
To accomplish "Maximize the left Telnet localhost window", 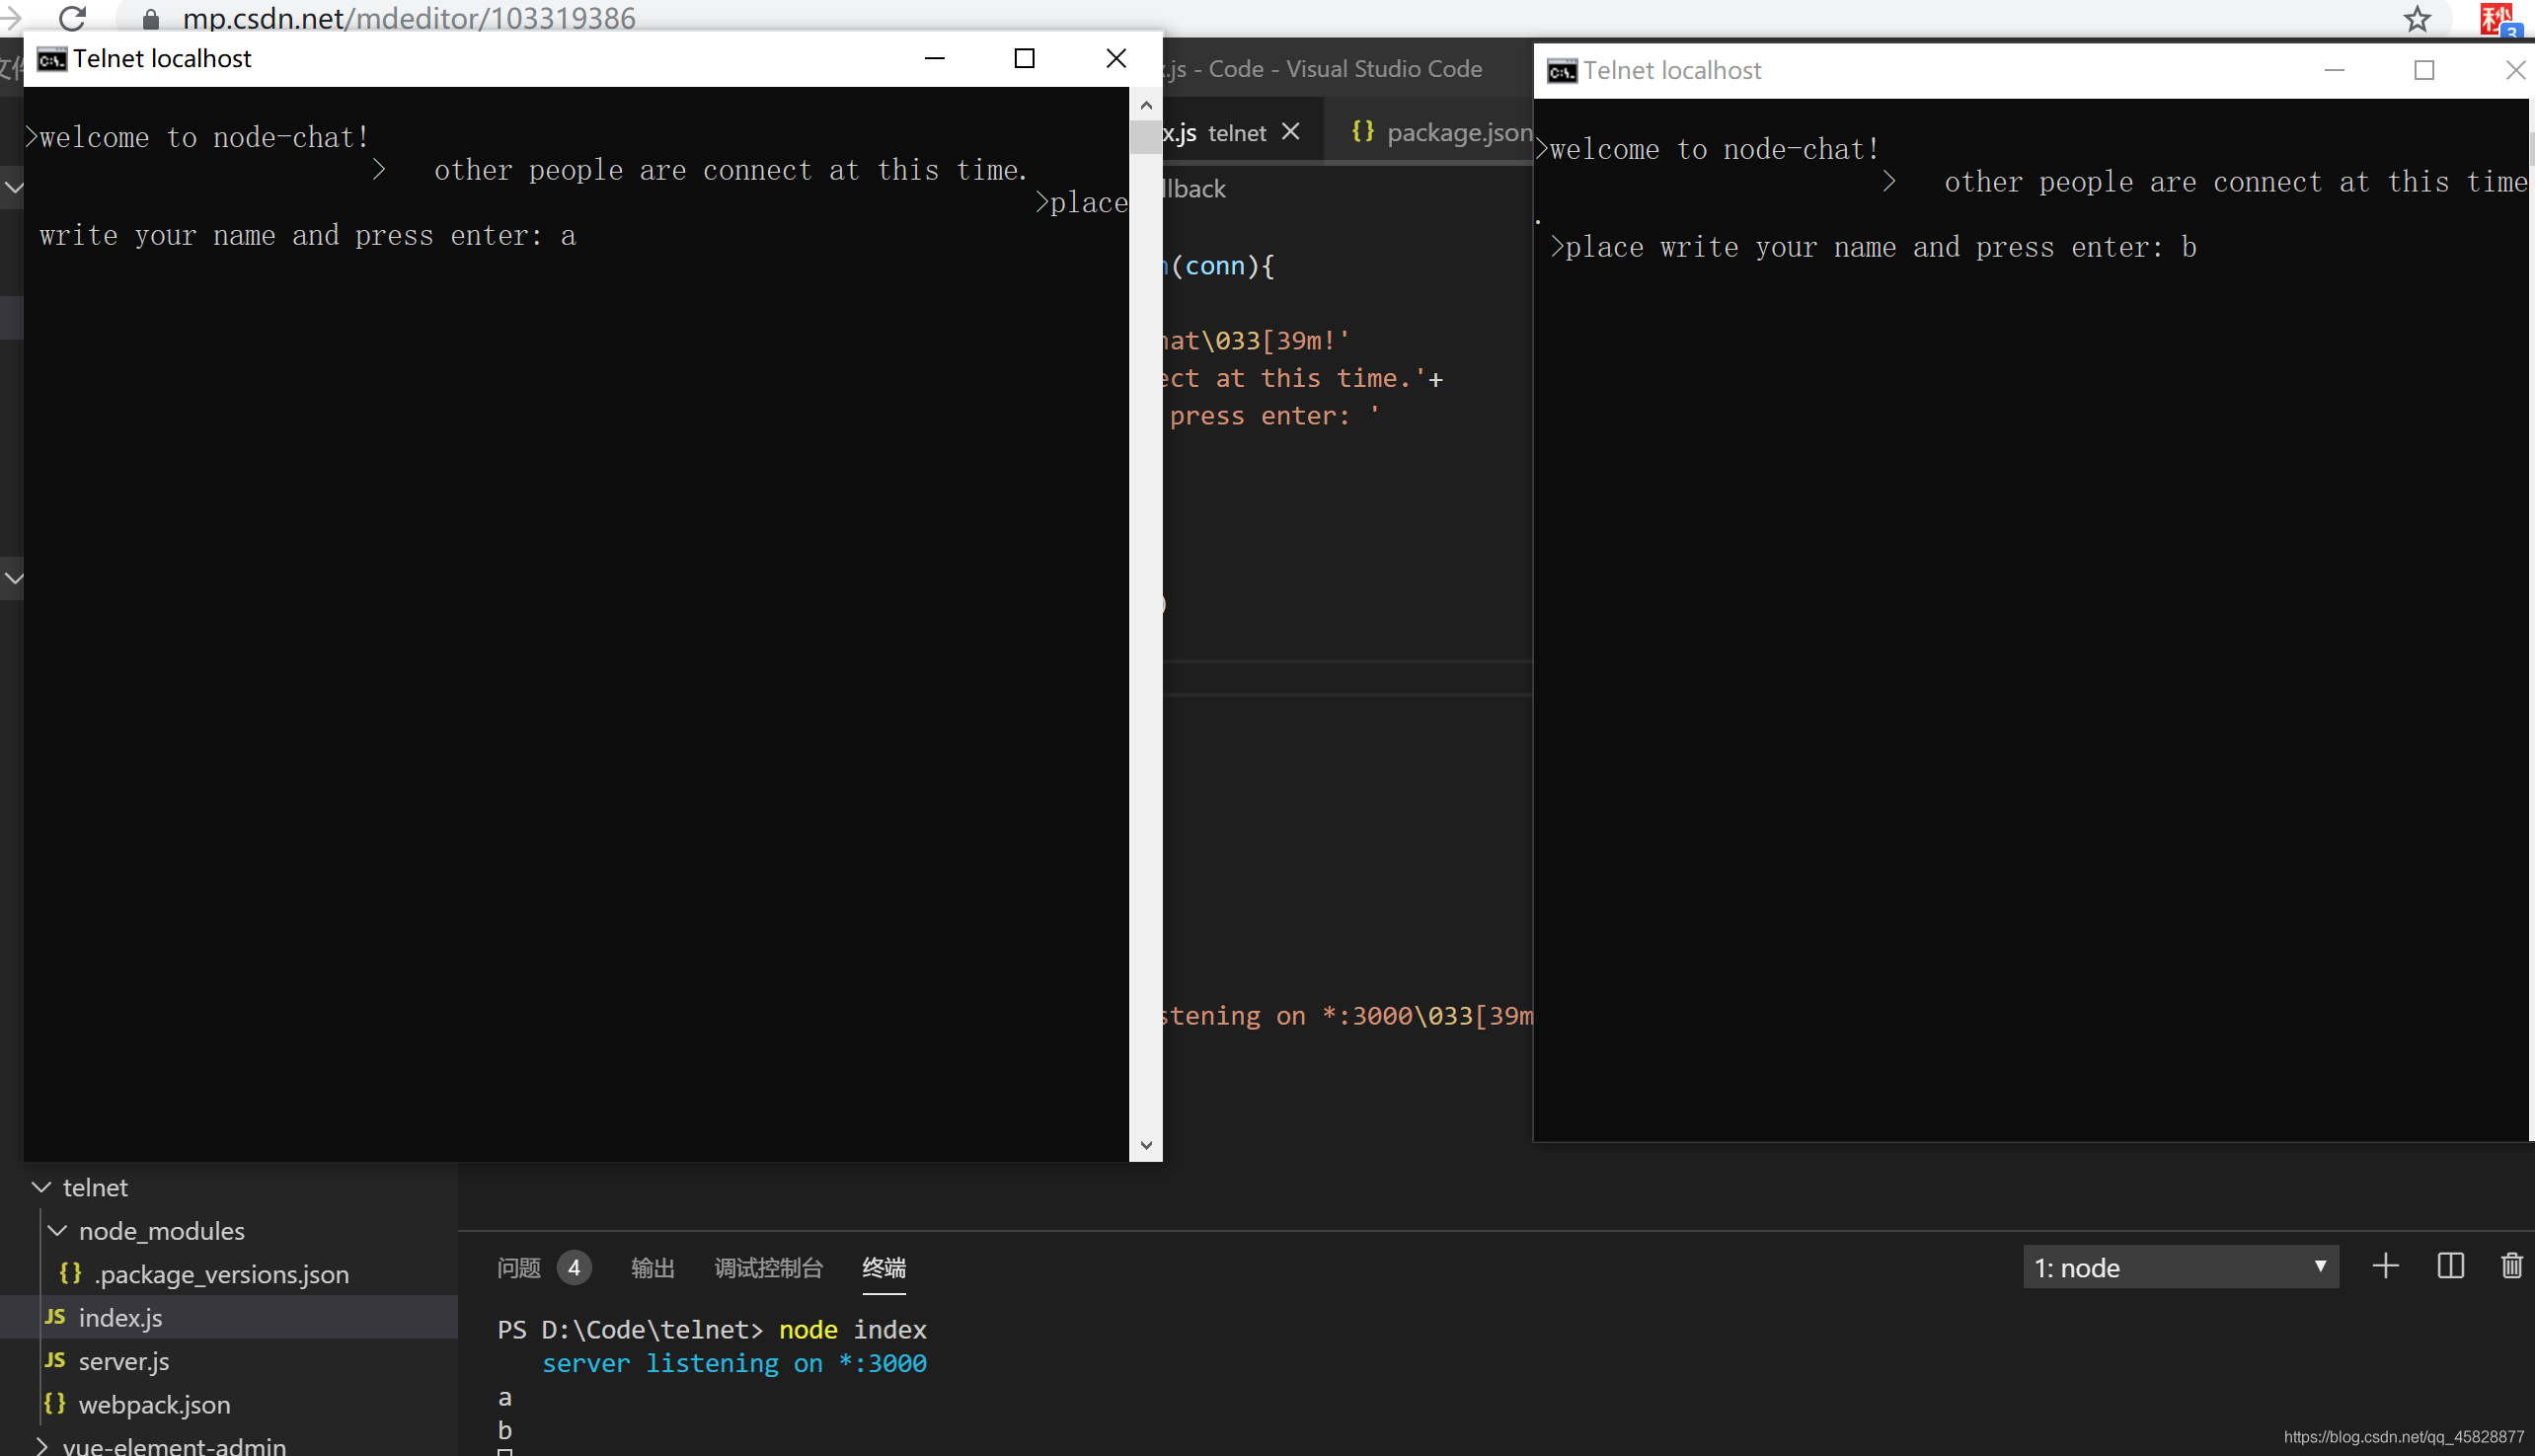I will (x=1024, y=58).
